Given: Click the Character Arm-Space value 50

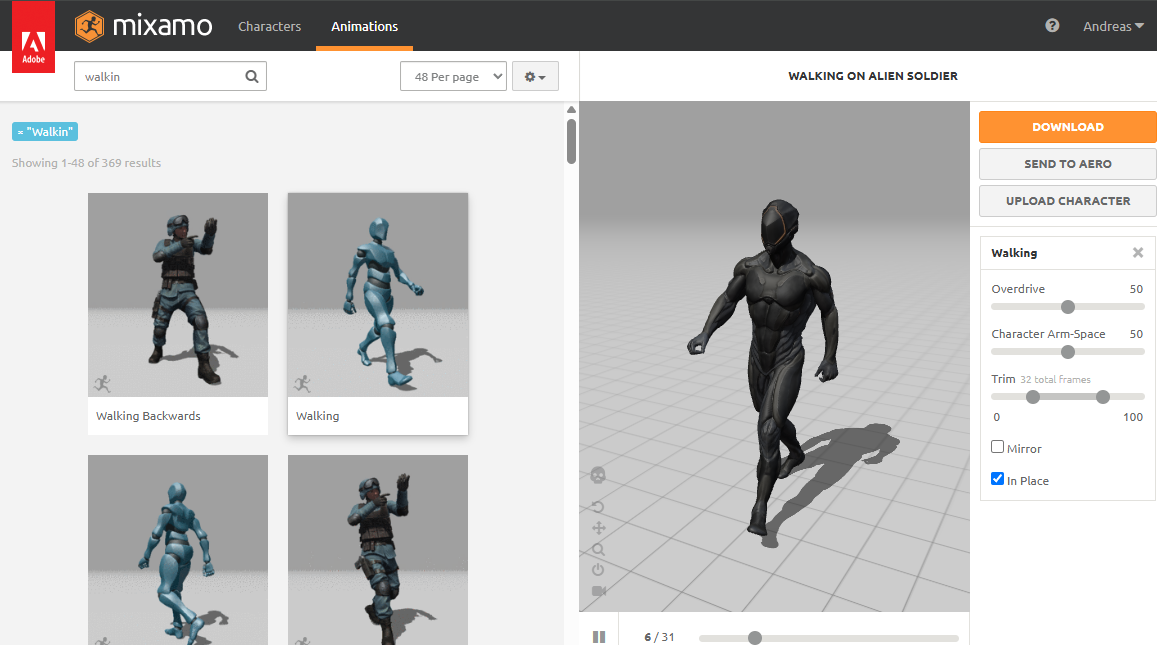Looking at the screenshot, I should (x=1136, y=334).
